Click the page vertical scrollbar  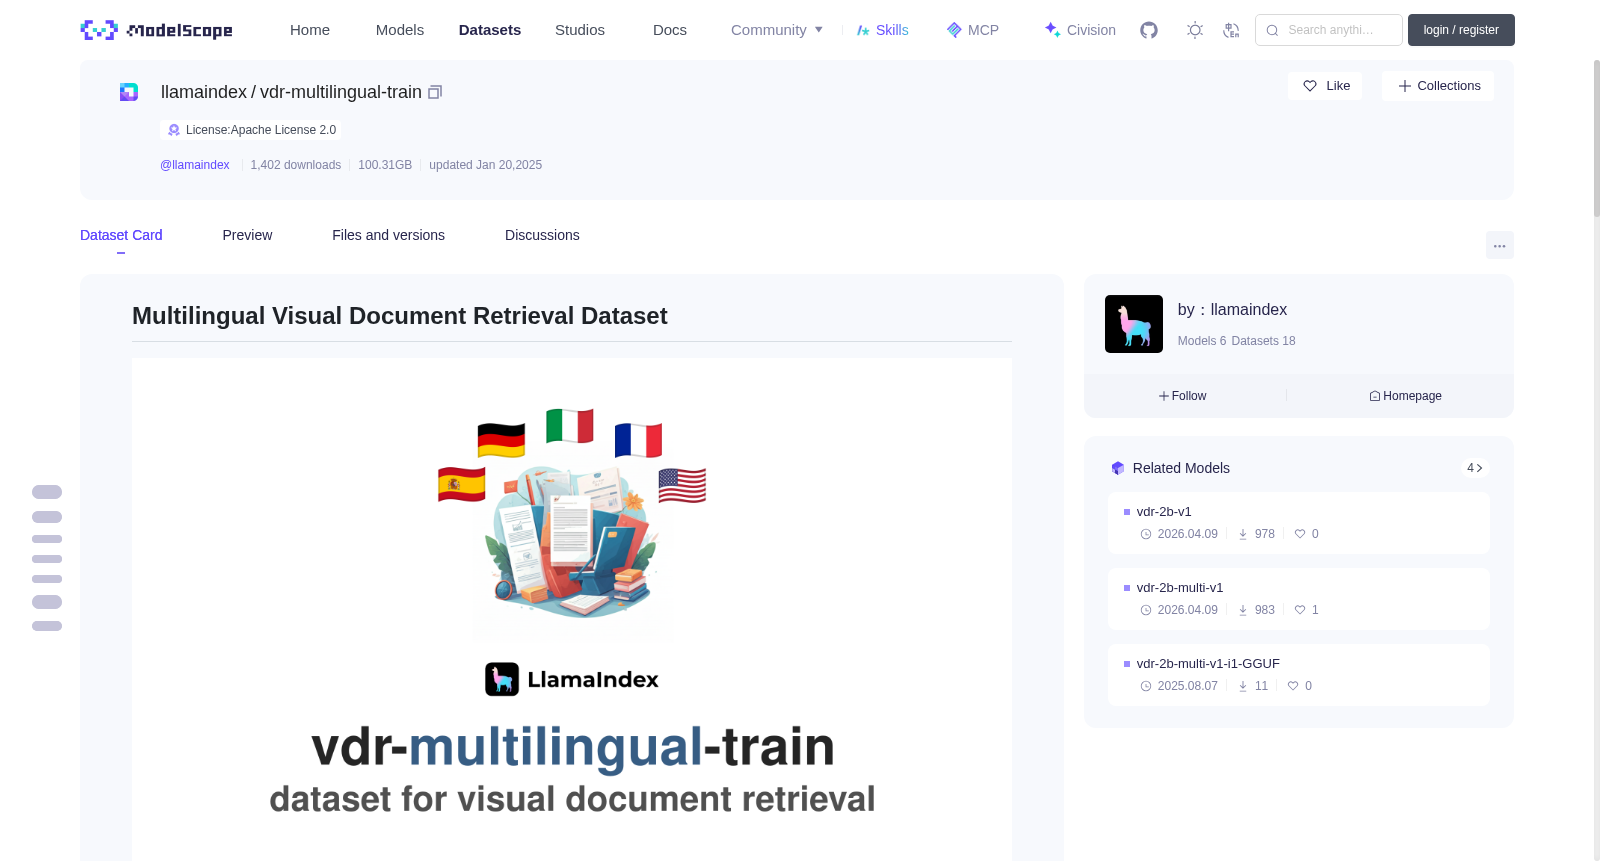(1596, 140)
